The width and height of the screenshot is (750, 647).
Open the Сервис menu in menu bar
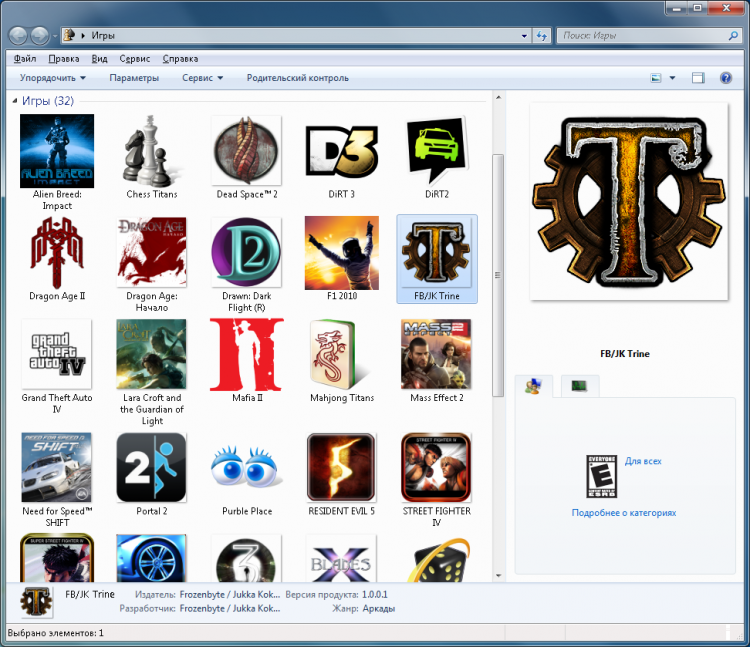[x=134, y=59]
